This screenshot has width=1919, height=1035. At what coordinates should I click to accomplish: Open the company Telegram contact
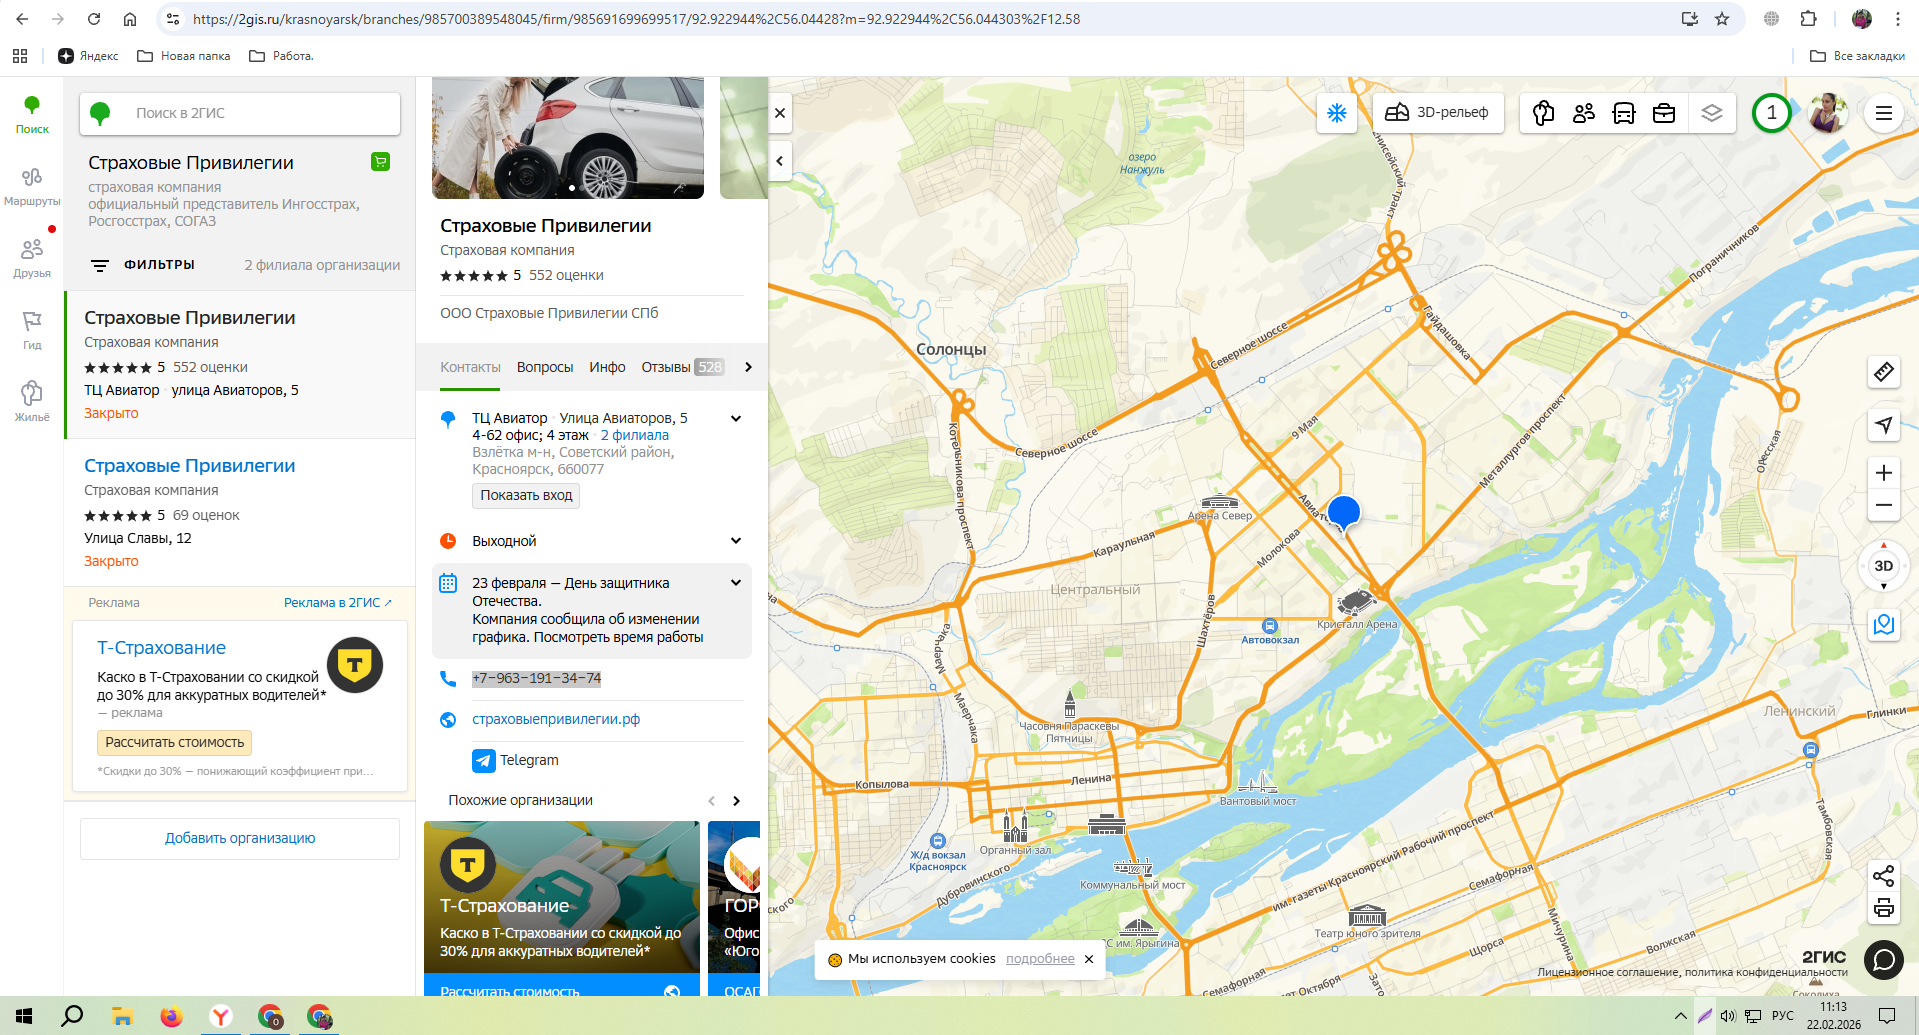(x=516, y=761)
